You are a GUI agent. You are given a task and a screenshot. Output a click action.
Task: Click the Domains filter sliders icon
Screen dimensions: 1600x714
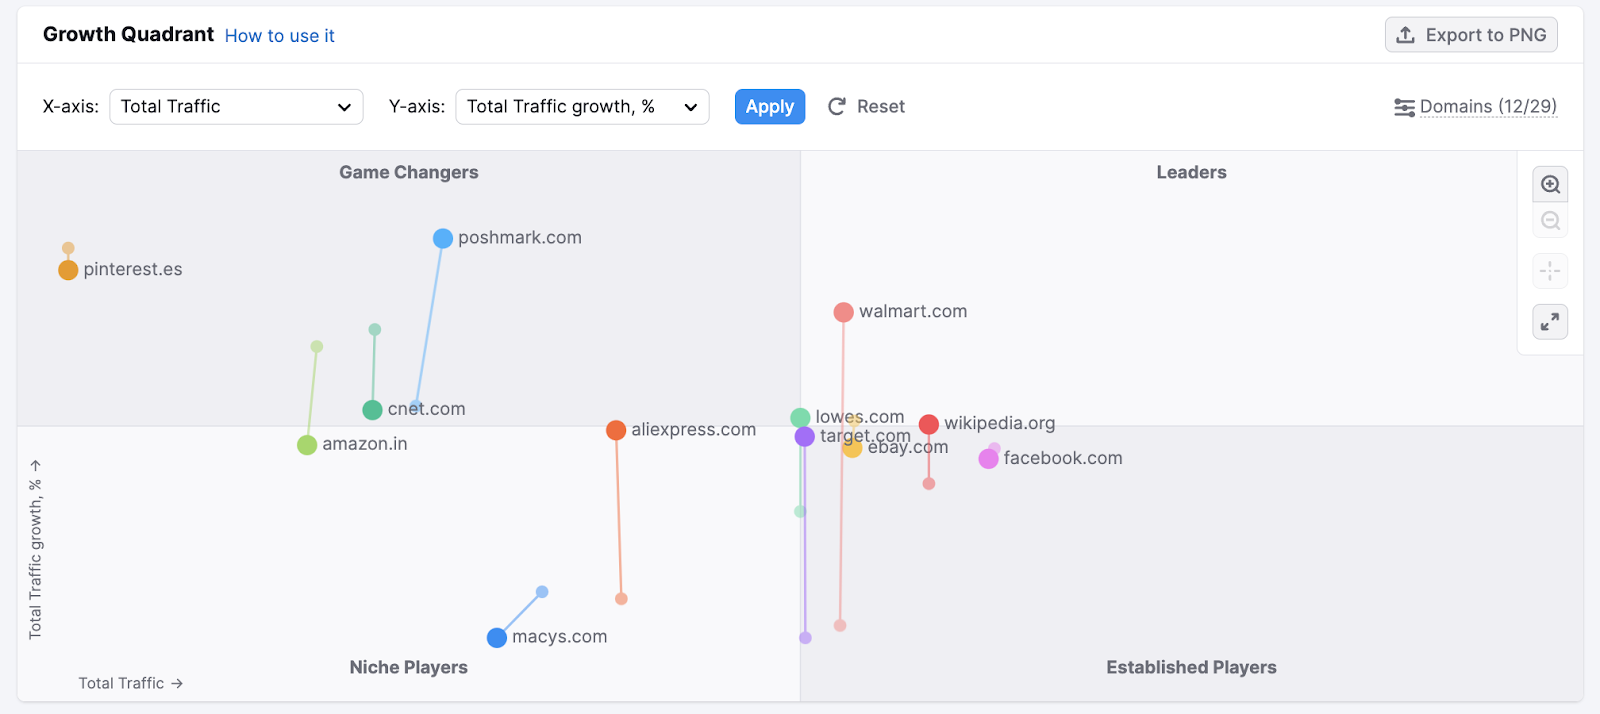point(1404,107)
